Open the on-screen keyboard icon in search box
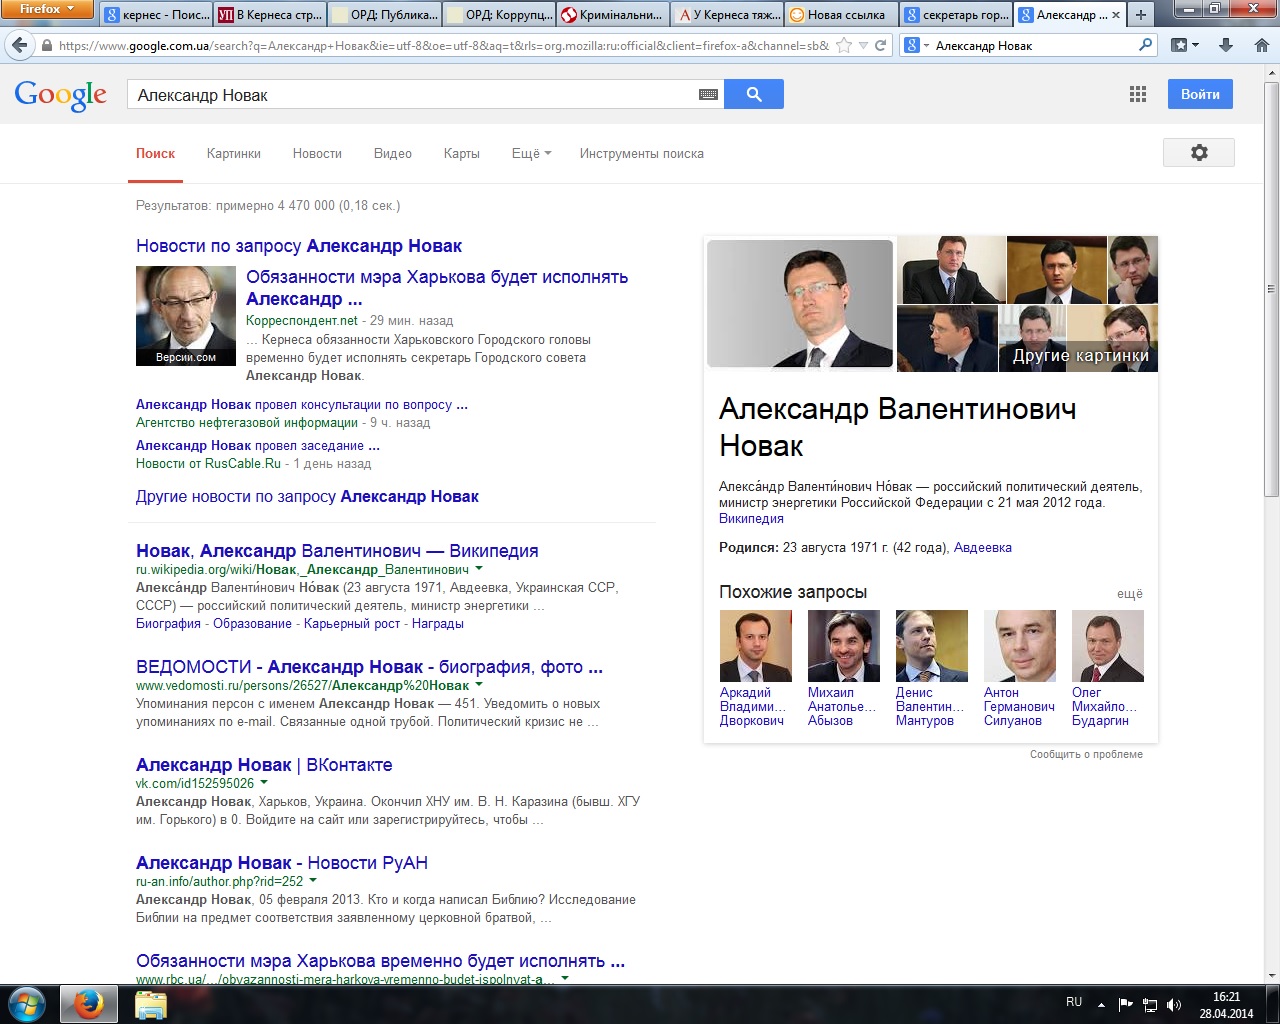This screenshot has height=1024, width=1280. tap(708, 95)
